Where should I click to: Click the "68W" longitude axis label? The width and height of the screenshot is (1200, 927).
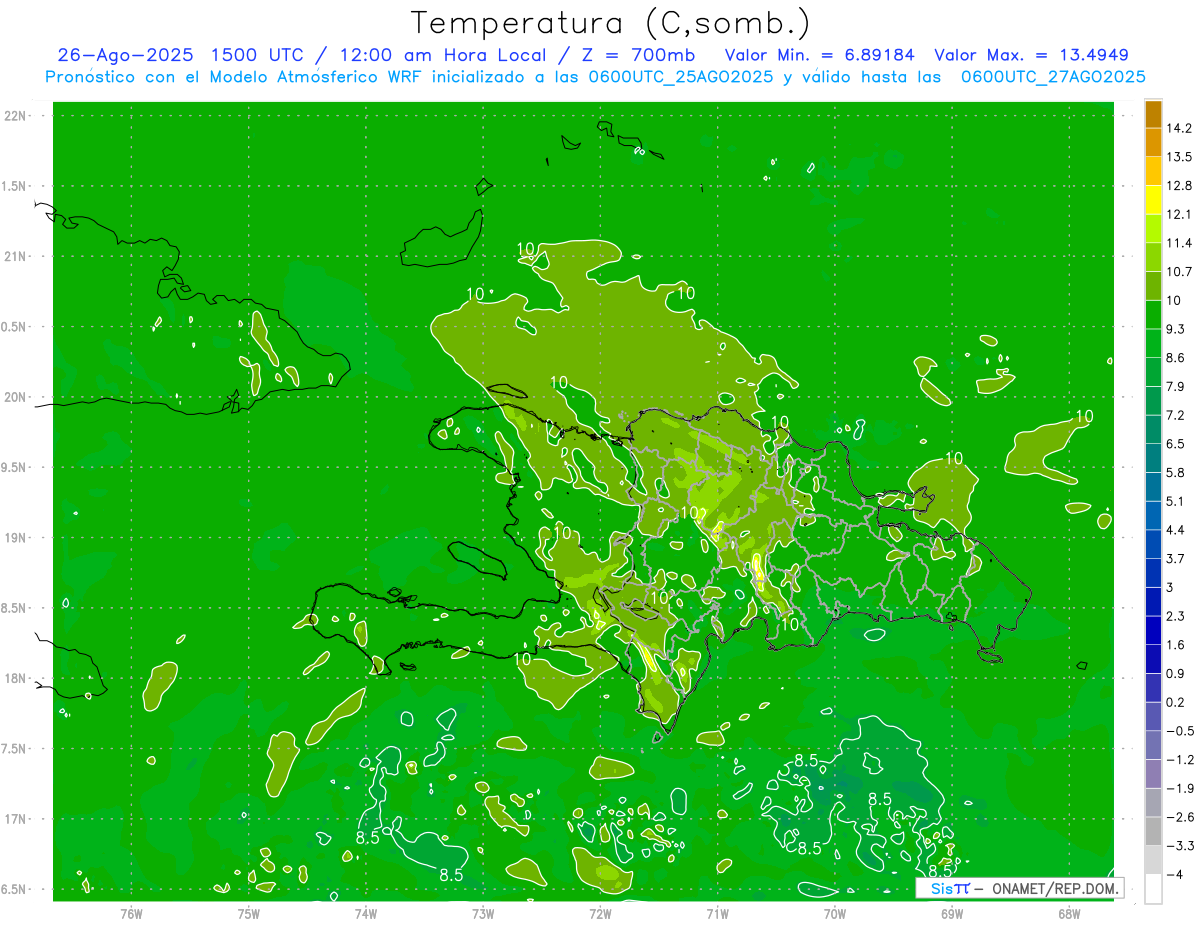1068,913
